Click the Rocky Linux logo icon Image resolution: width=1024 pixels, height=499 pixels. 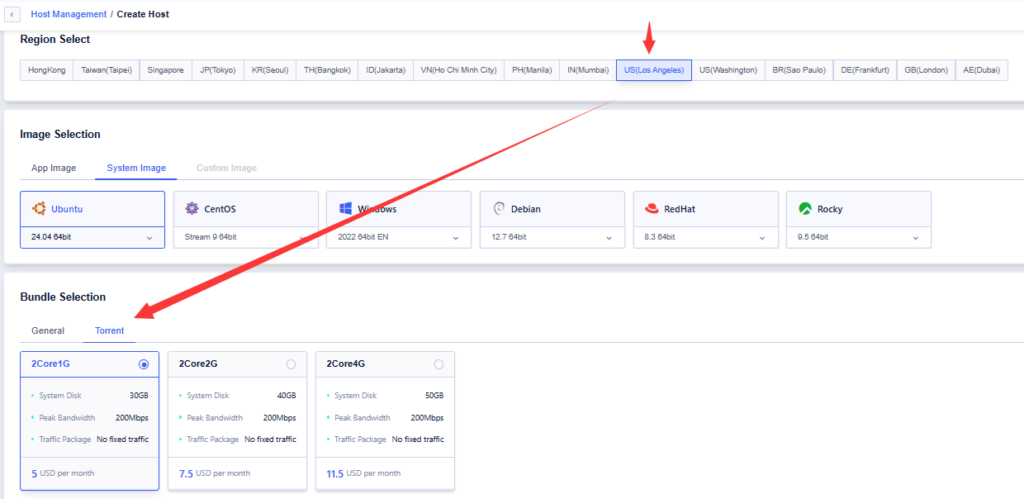tap(805, 209)
